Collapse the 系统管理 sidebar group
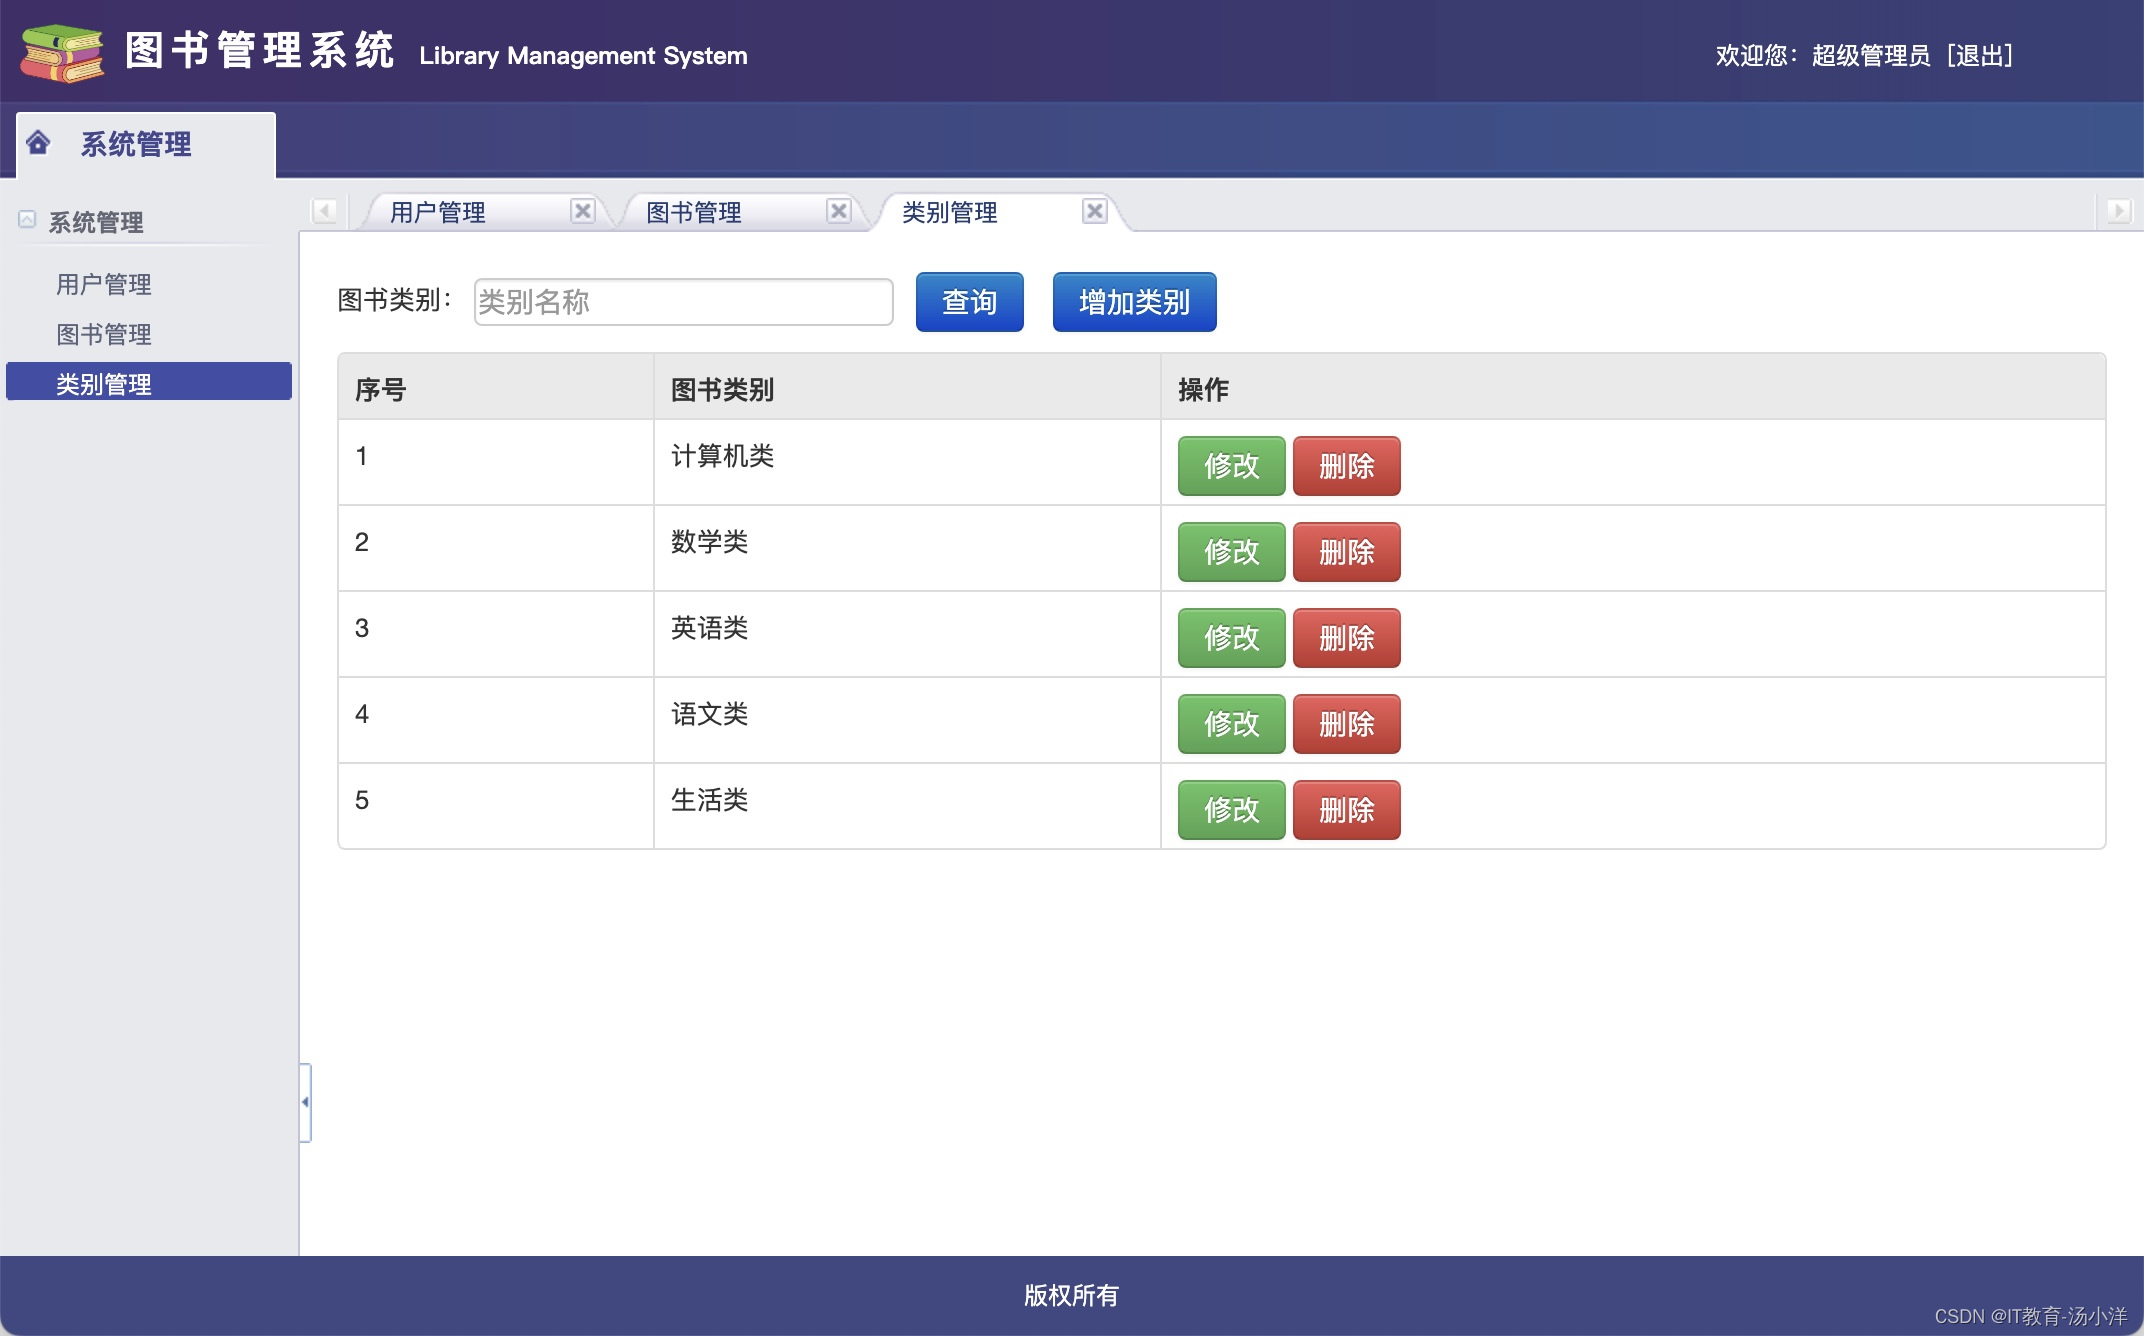Screen dimensions: 2144x1336 click(x=27, y=219)
